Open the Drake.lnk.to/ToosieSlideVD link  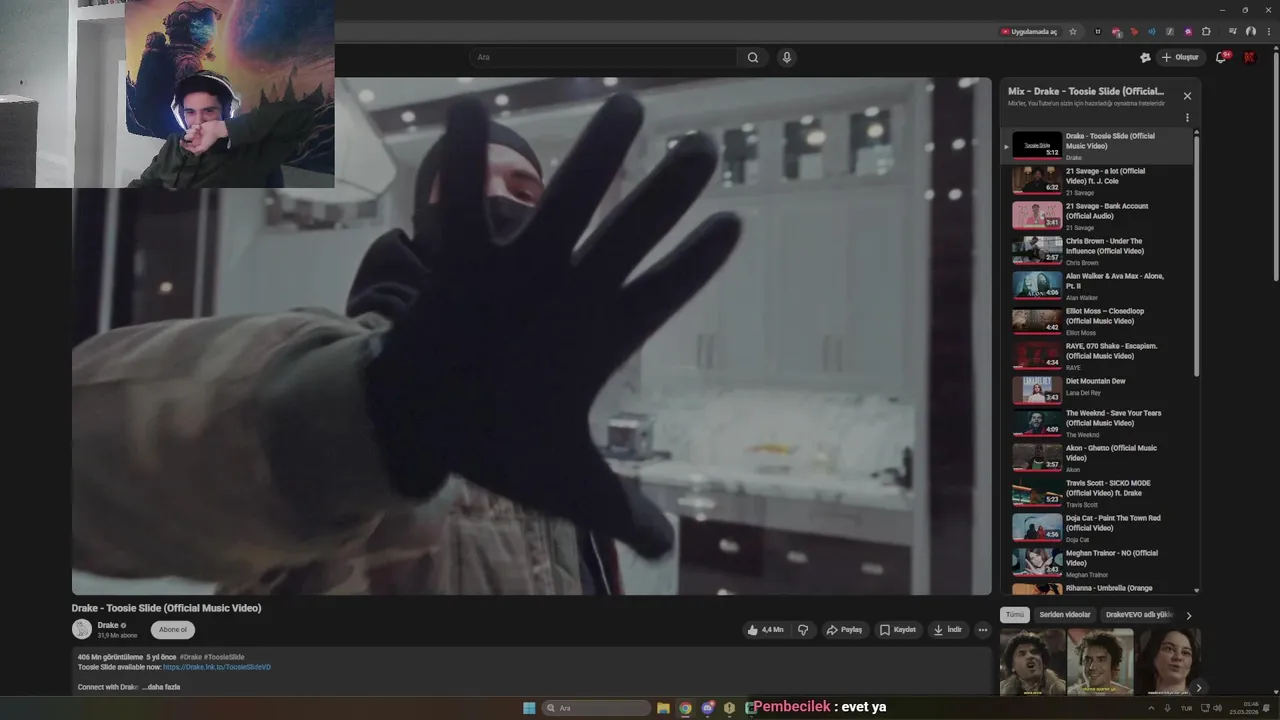217,667
